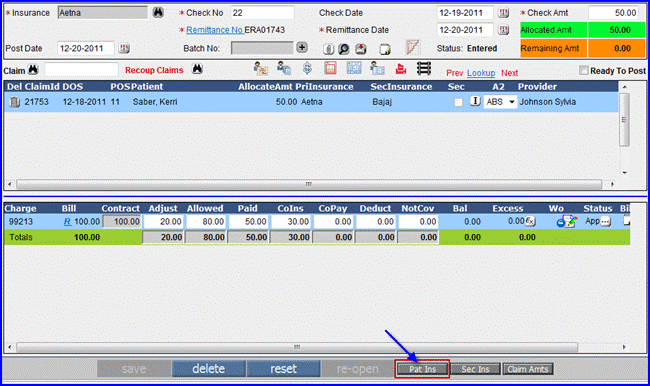
Task: Click the blue grid table toolbar icon
Action: [354, 68]
